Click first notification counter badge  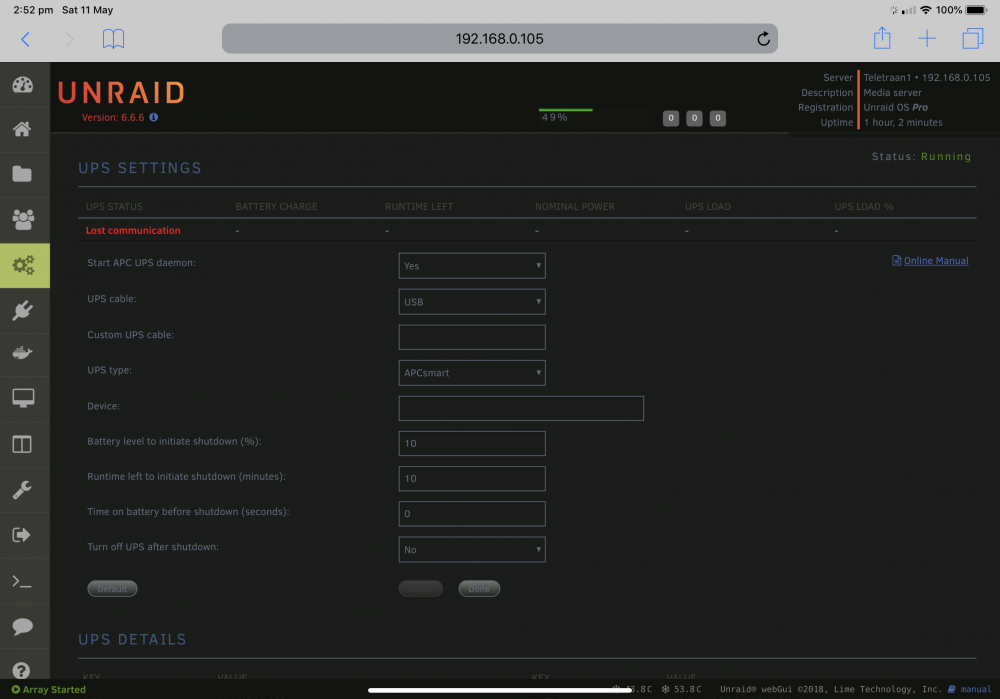671,118
